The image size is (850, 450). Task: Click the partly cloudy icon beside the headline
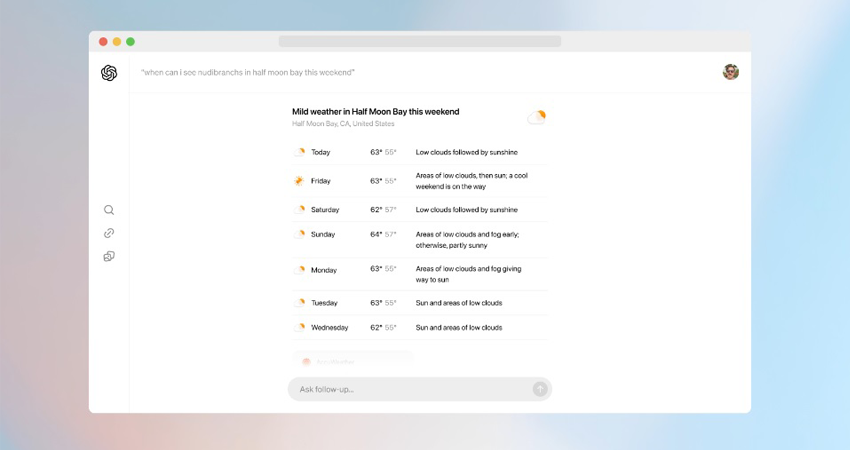coord(537,117)
